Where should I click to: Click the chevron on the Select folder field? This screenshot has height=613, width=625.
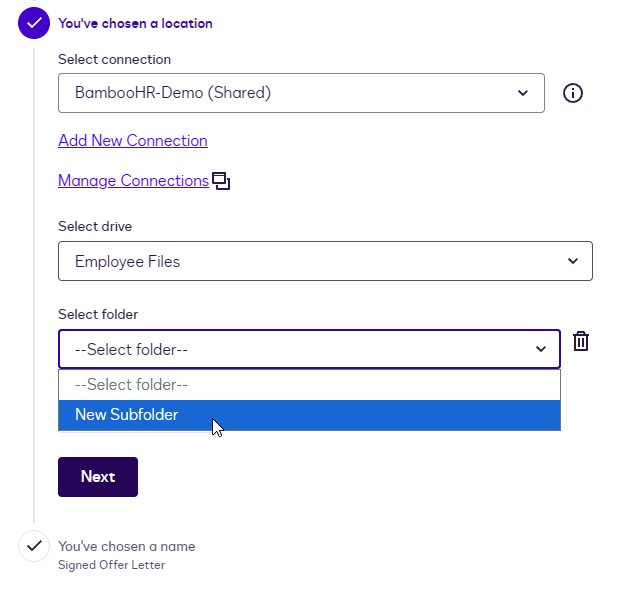pyautogui.click(x=541, y=349)
